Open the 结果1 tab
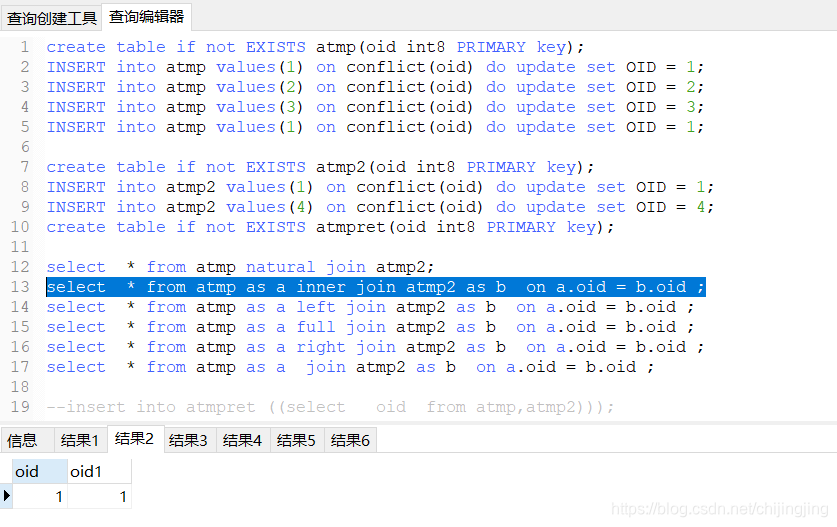 coord(80,441)
